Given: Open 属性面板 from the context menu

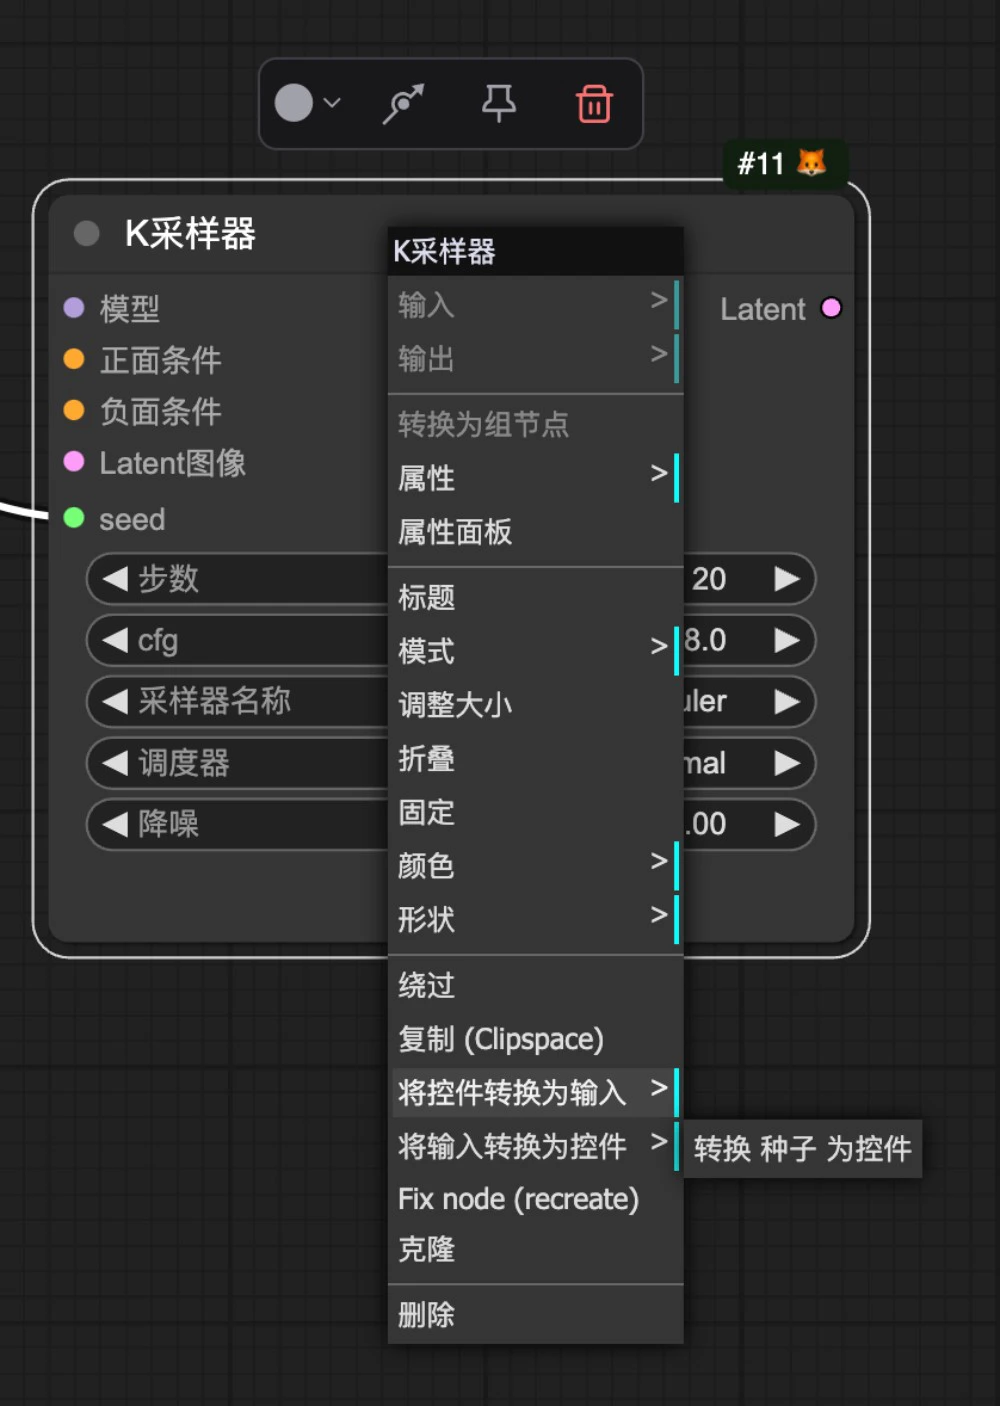Looking at the screenshot, I should point(453,532).
